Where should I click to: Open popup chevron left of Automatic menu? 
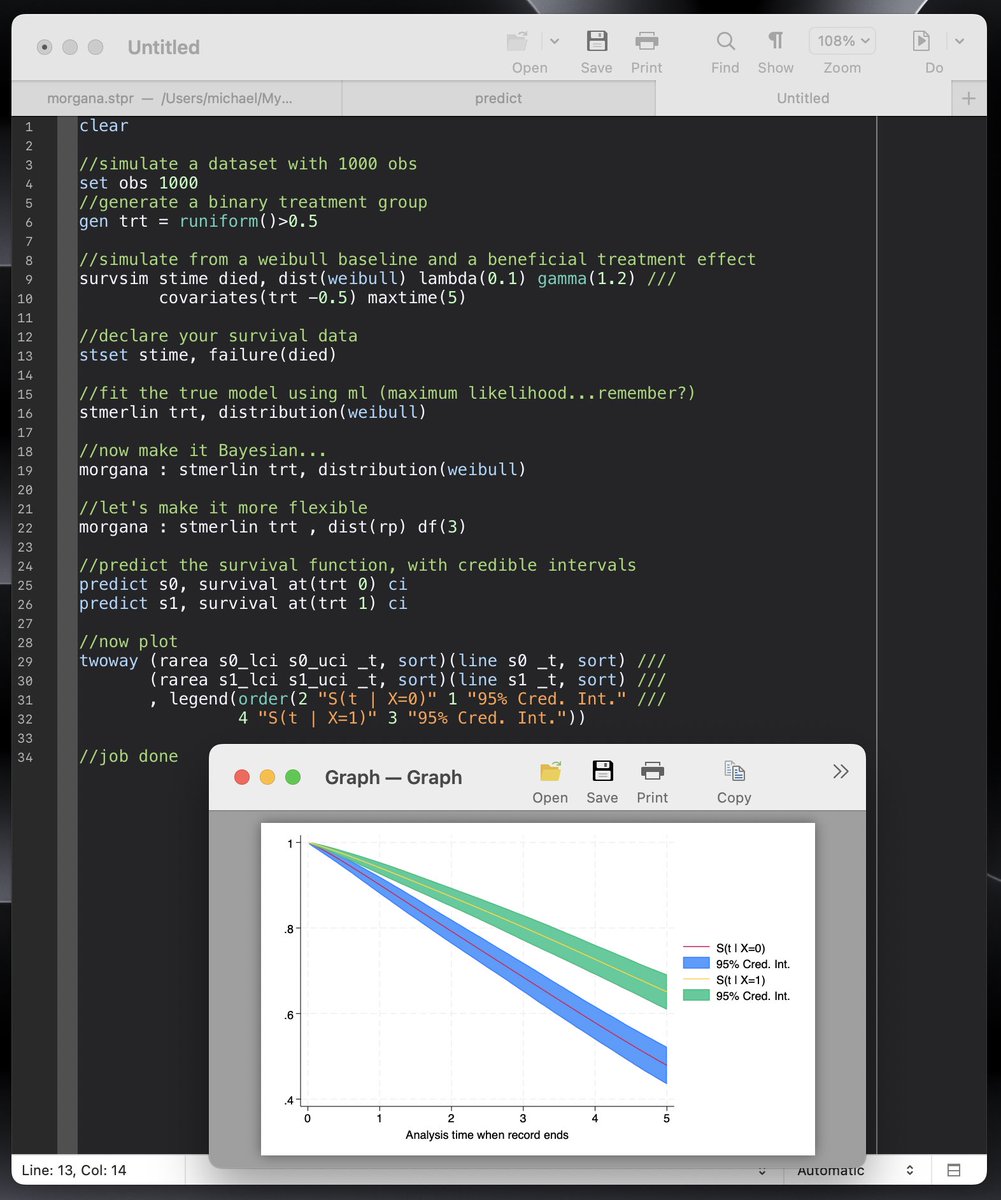[x=762, y=1170]
